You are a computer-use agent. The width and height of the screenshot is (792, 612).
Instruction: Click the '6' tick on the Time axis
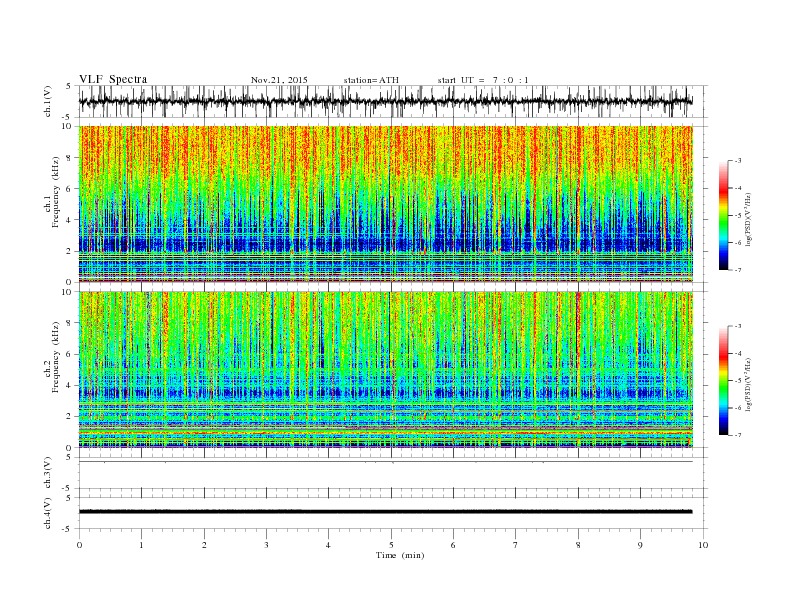(x=453, y=545)
